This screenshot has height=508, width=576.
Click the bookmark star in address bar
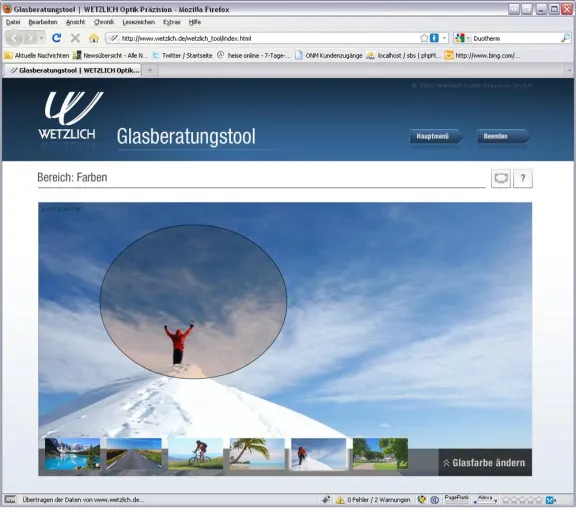pos(424,38)
